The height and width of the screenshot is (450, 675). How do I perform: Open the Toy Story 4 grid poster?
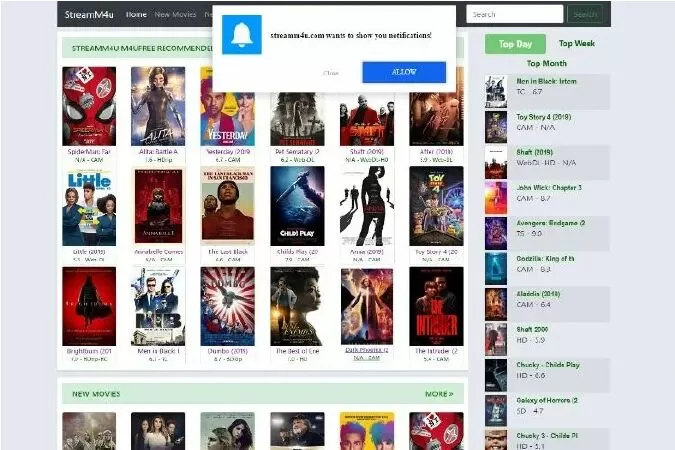[437, 206]
